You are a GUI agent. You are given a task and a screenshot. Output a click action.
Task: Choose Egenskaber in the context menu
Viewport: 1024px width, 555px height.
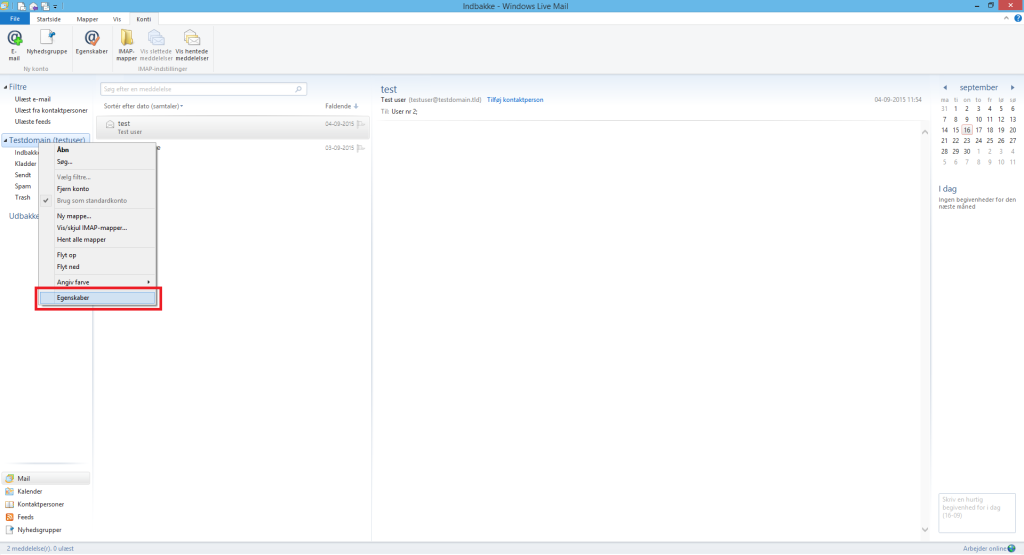point(98,298)
